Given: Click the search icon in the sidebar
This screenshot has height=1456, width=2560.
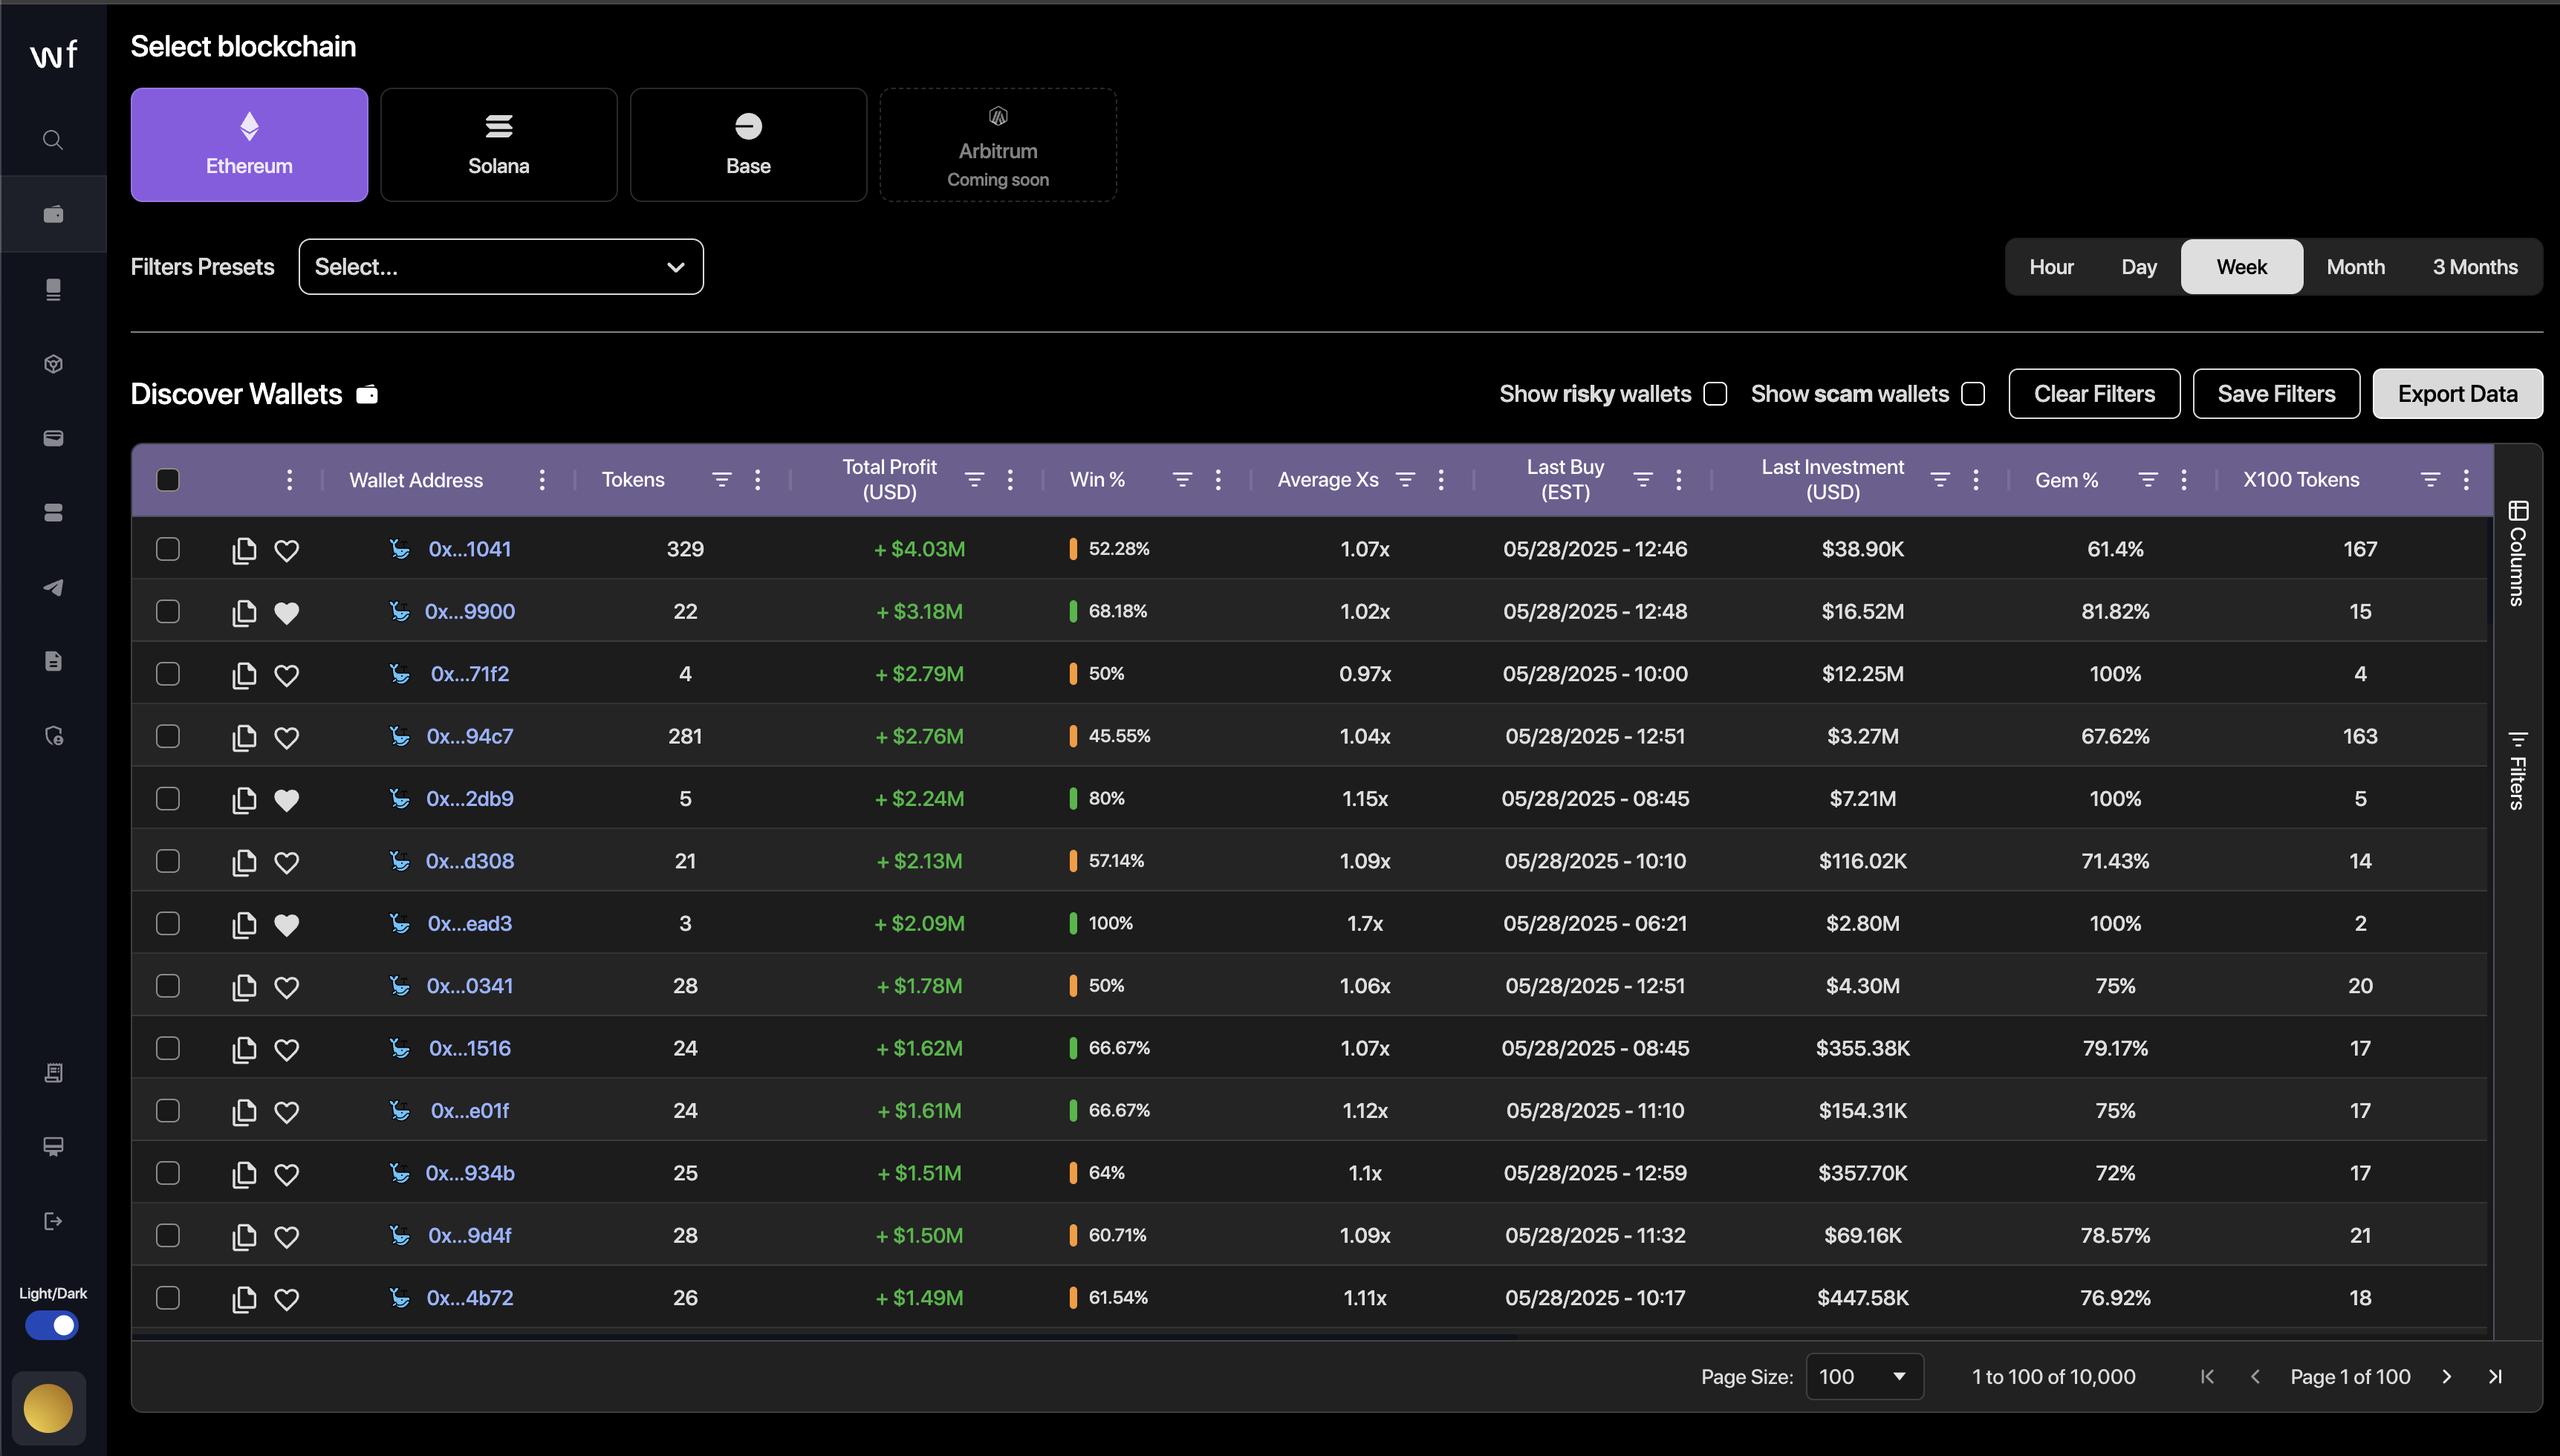Looking at the screenshot, I should pyautogui.click(x=53, y=140).
